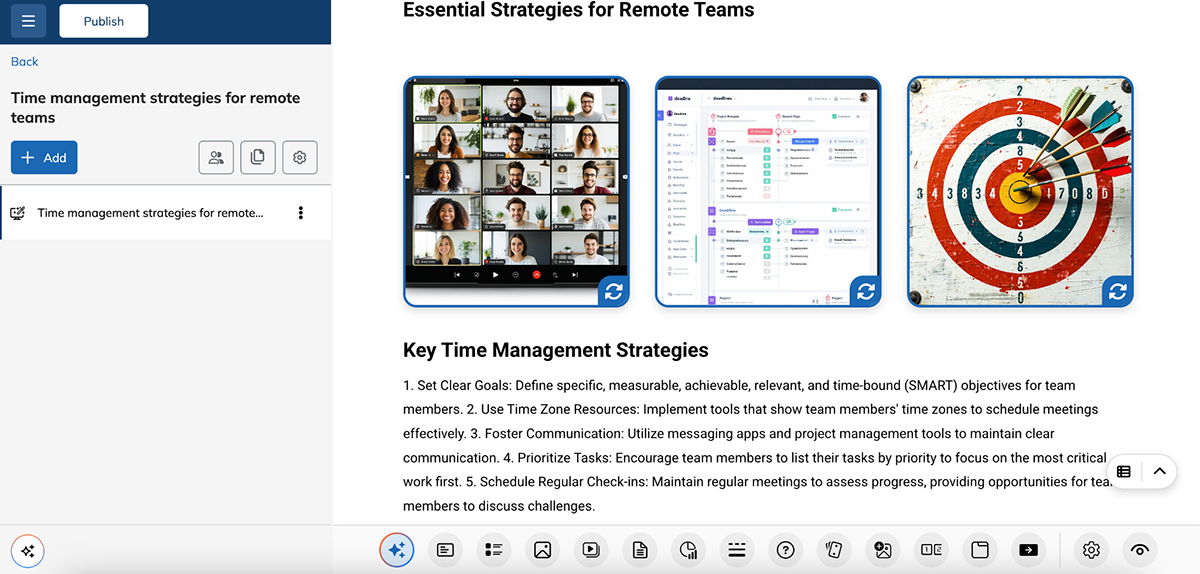Open the gear settings in bottom toolbar
This screenshot has height=574, width=1200.
[1091, 549]
